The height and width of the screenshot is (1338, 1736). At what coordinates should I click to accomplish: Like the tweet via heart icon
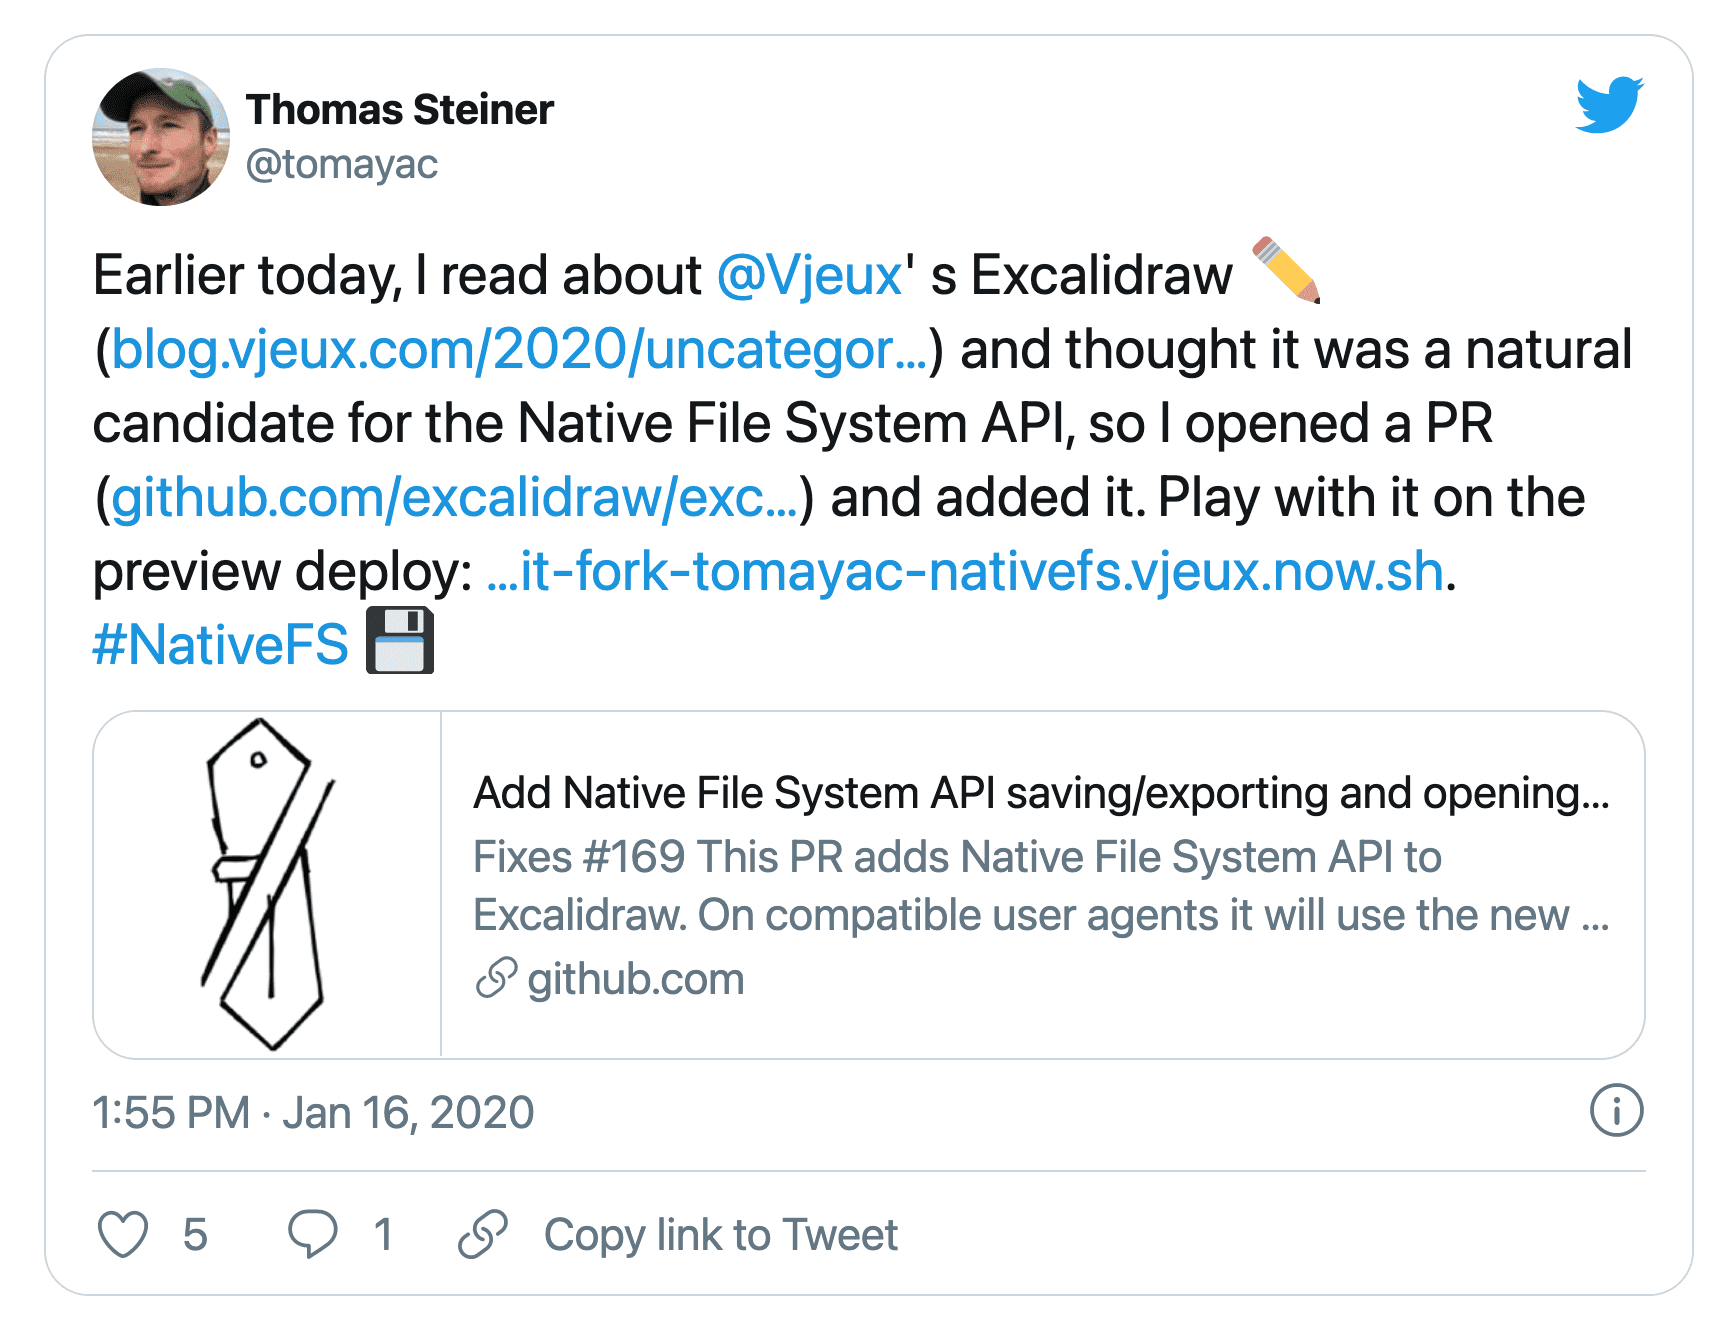click(124, 1234)
